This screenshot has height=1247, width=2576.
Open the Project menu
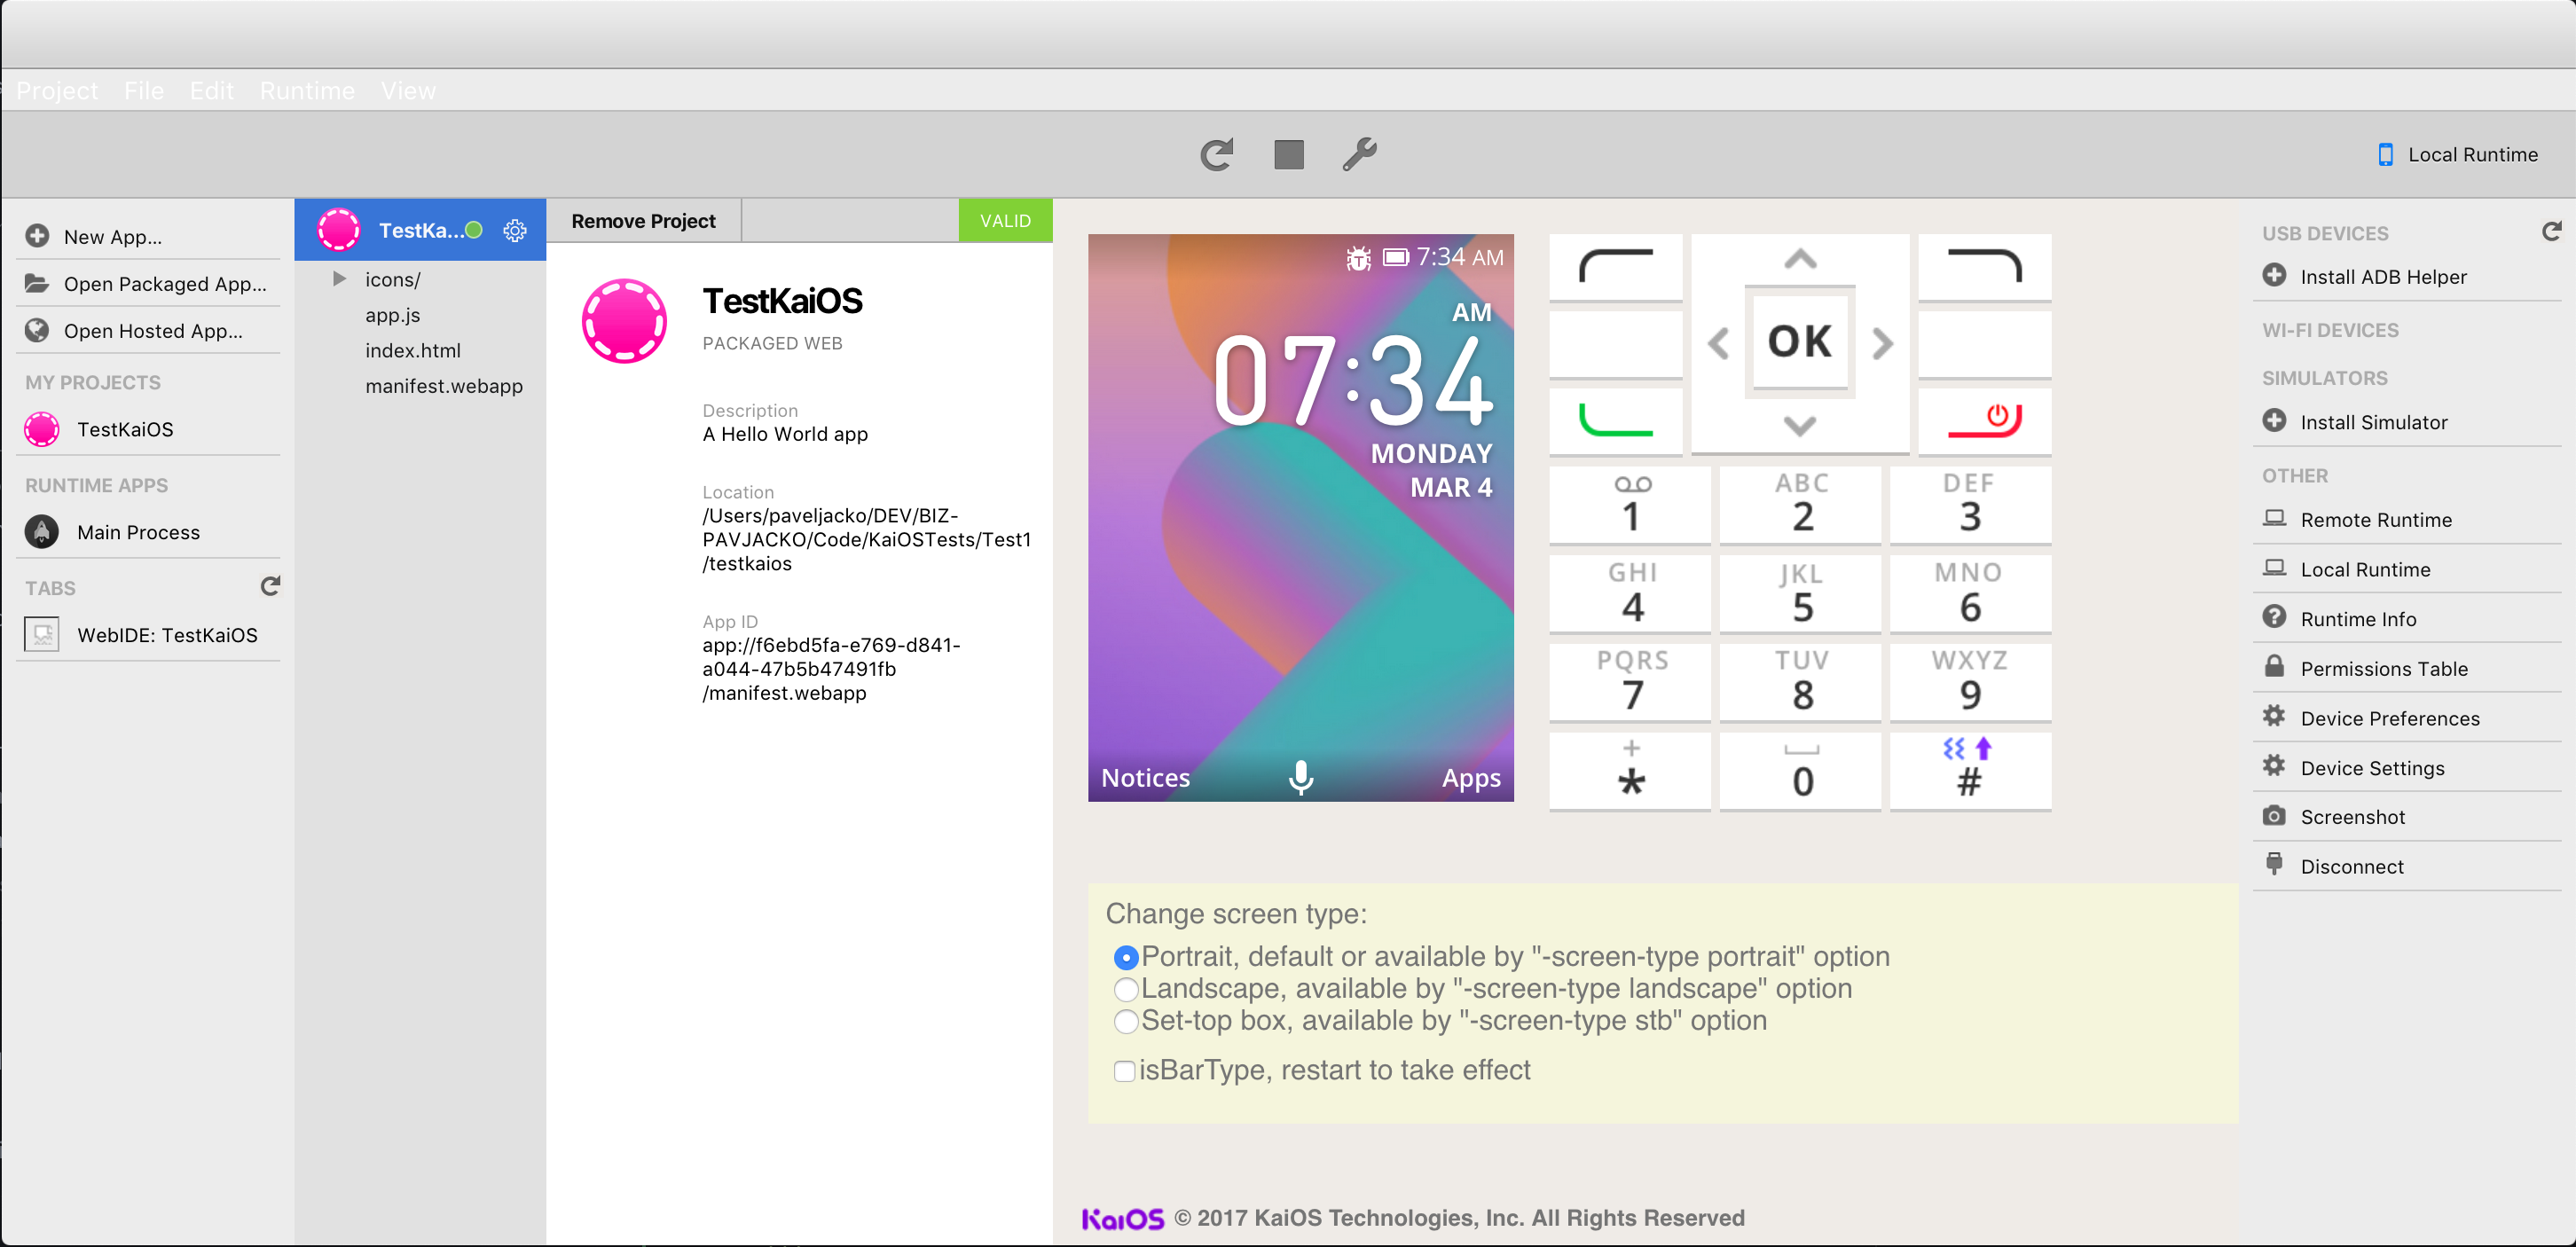pyautogui.click(x=57, y=91)
